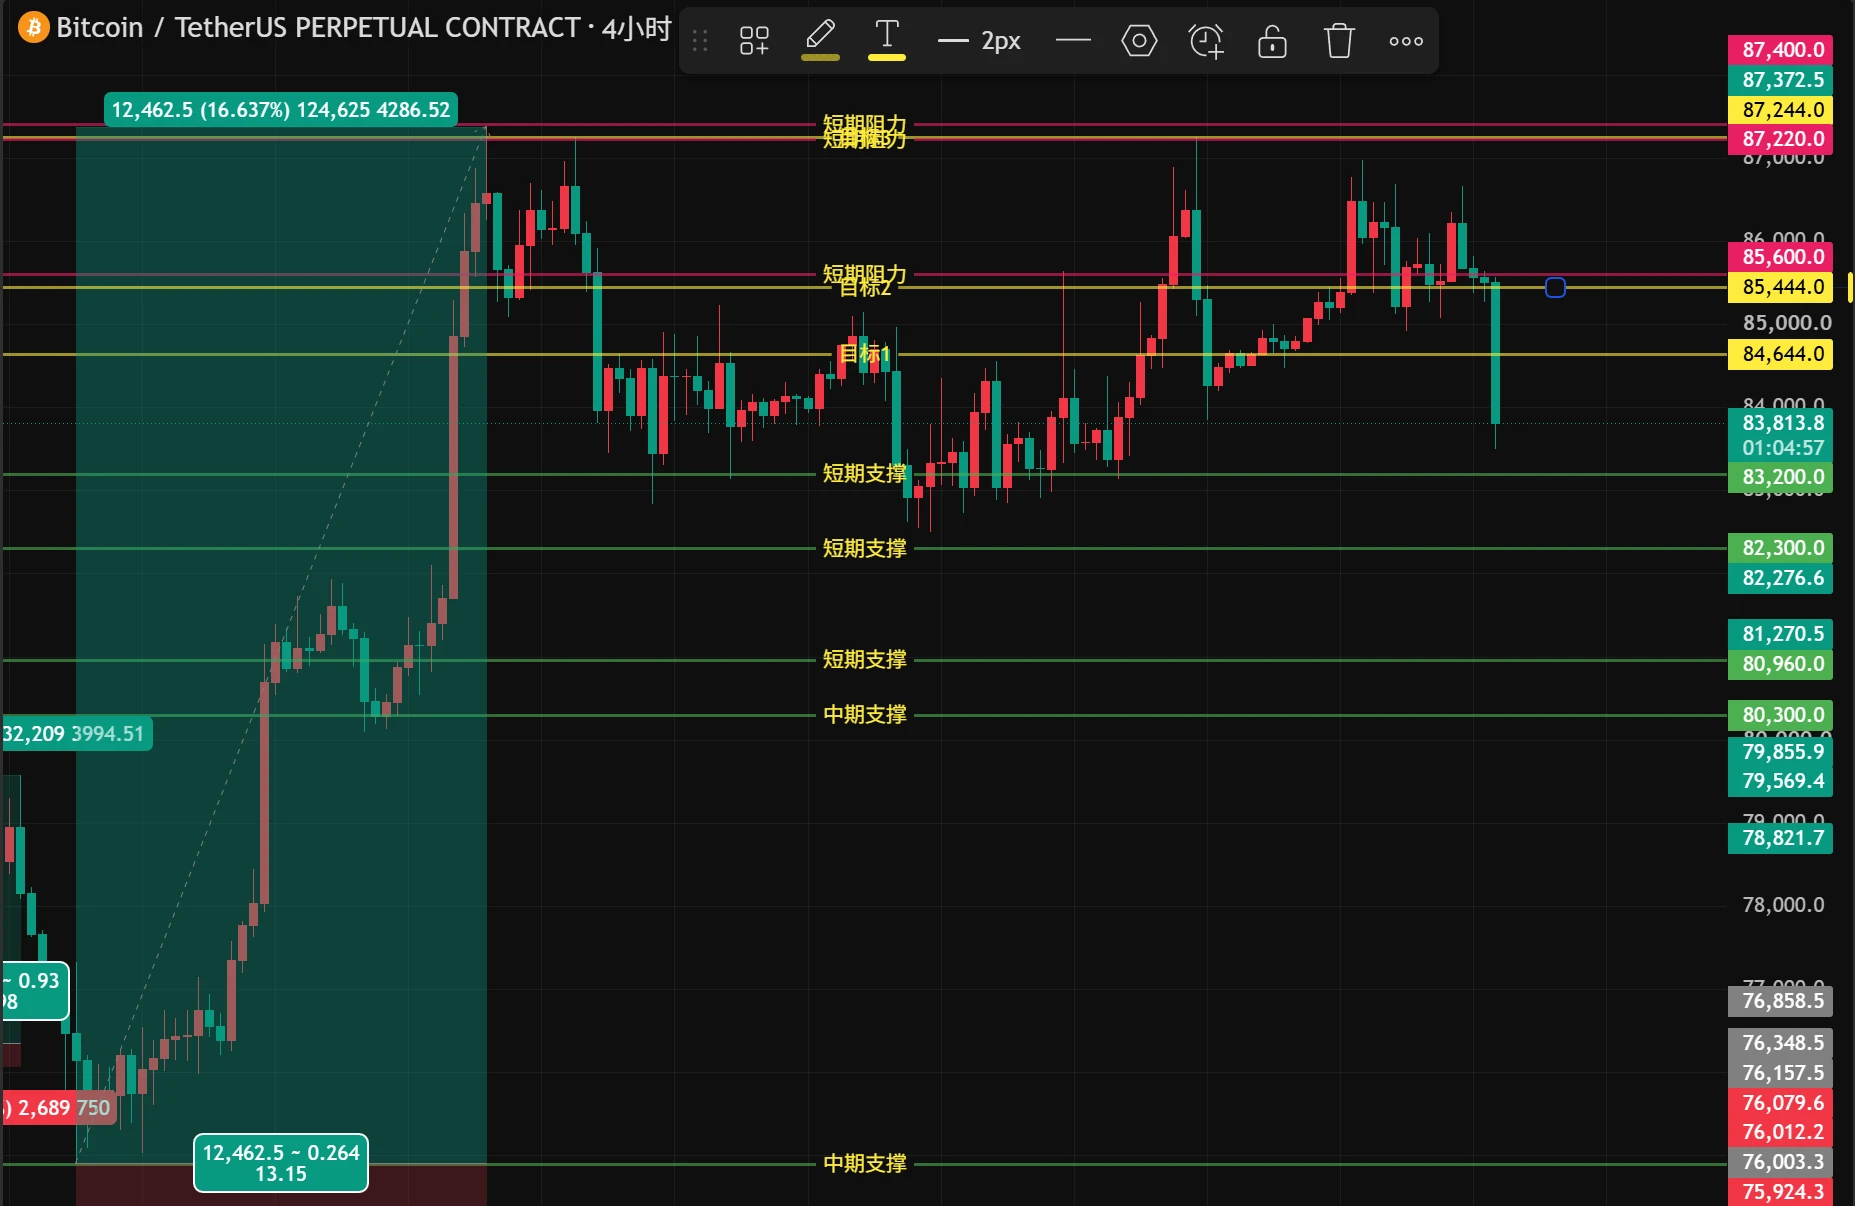Viewport: 1855px width, 1206px height.
Task: Lock the selected drawing
Action: tap(1272, 41)
